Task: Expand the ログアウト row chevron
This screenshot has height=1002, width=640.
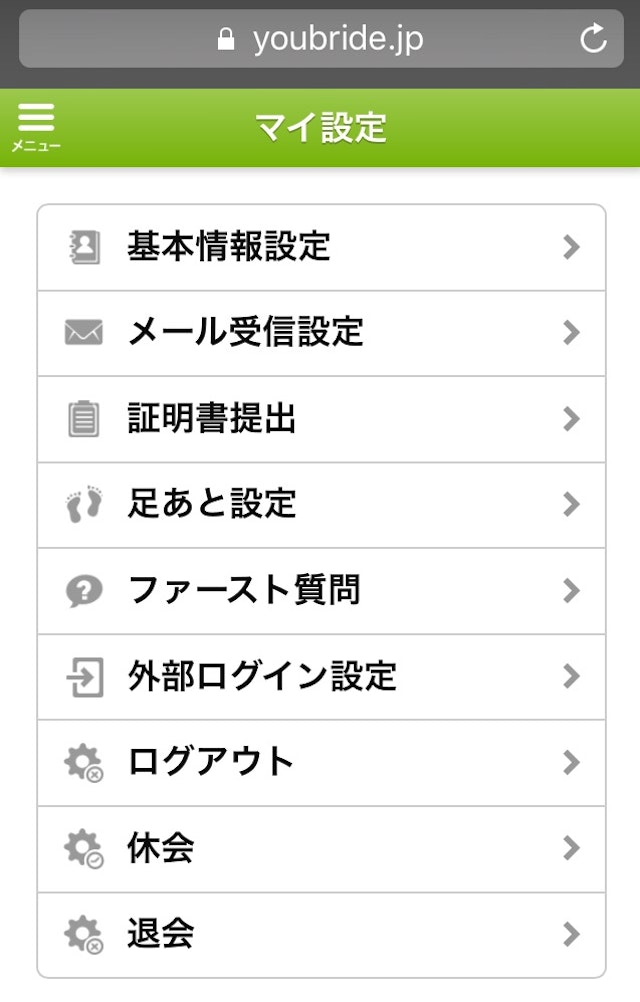Action: [570, 762]
